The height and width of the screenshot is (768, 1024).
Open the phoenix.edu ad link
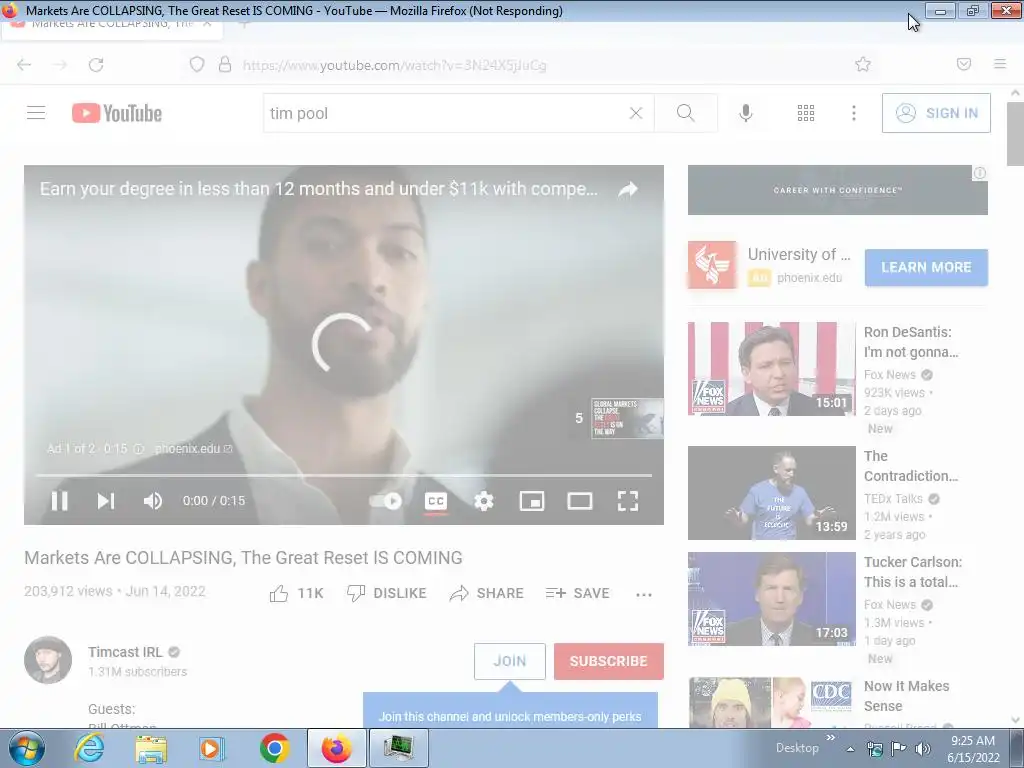click(193, 449)
